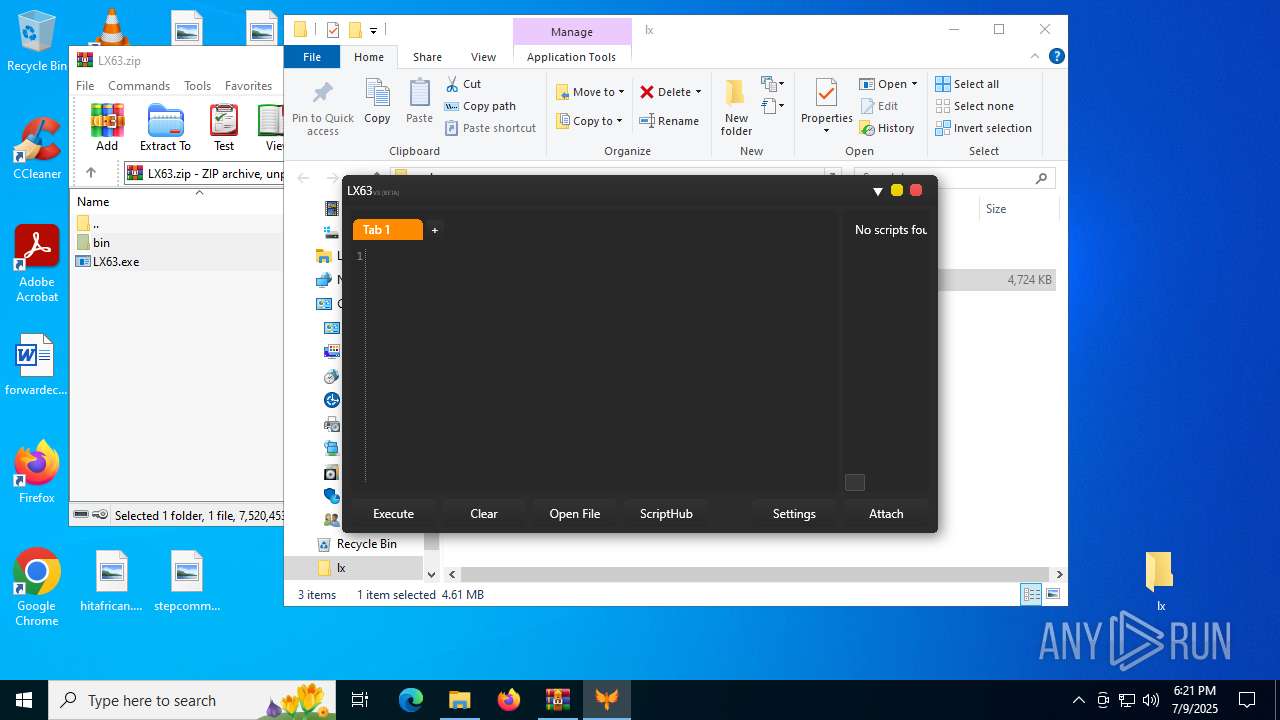1280x720 pixels.
Task: Open the Commands menu in WinRAR
Action: 139,86
